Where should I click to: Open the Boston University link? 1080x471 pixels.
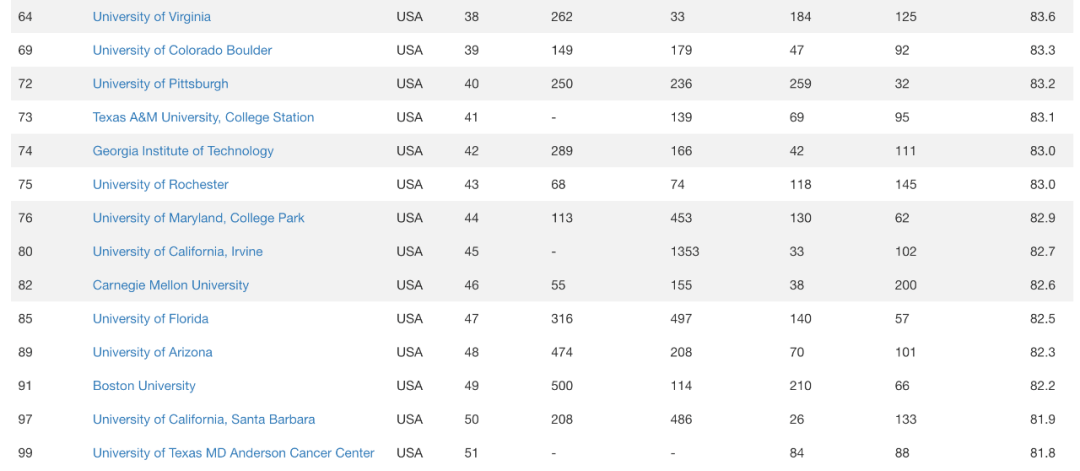(144, 386)
